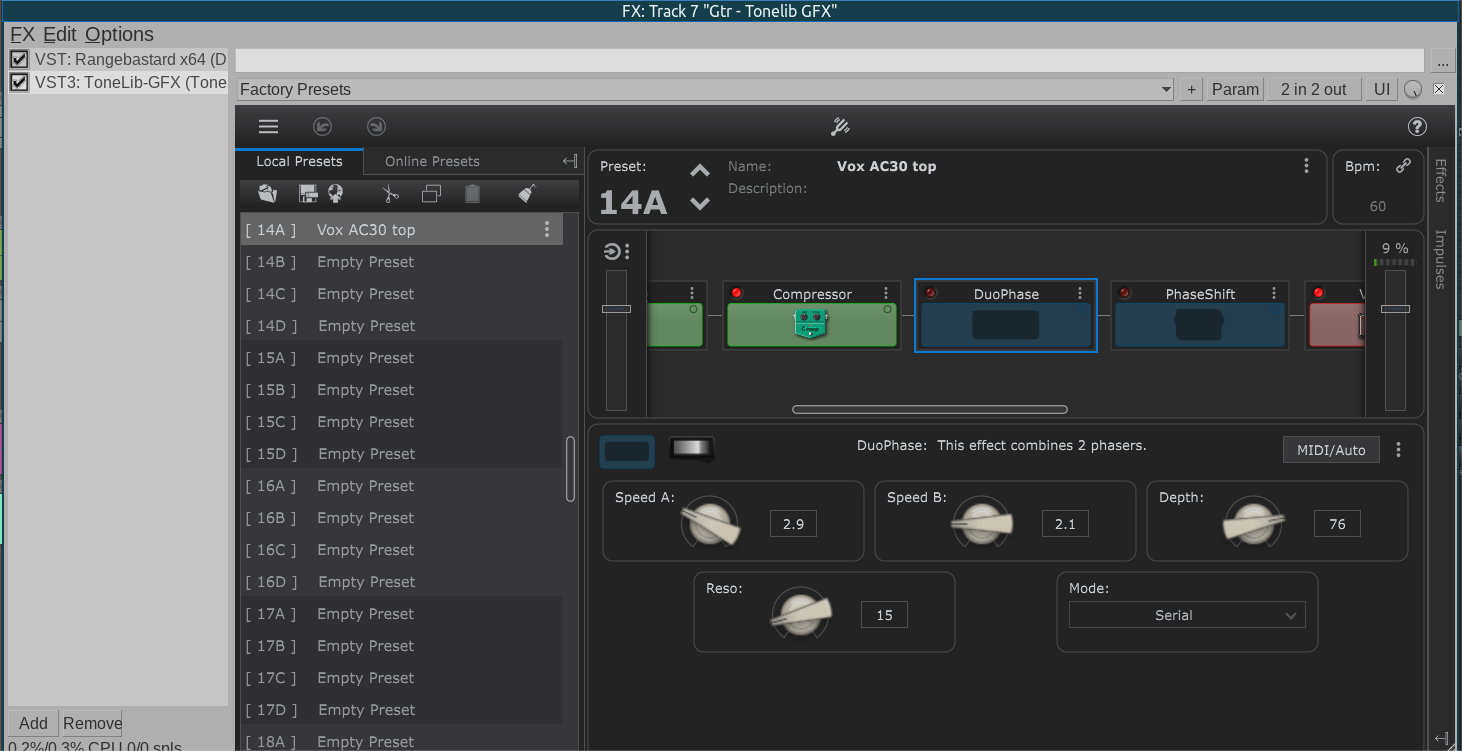Uncheck the Rangebastard x64 plugin checkbox
Image resolution: width=1462 pixels, height=751 pixels.
pos(19,60)
